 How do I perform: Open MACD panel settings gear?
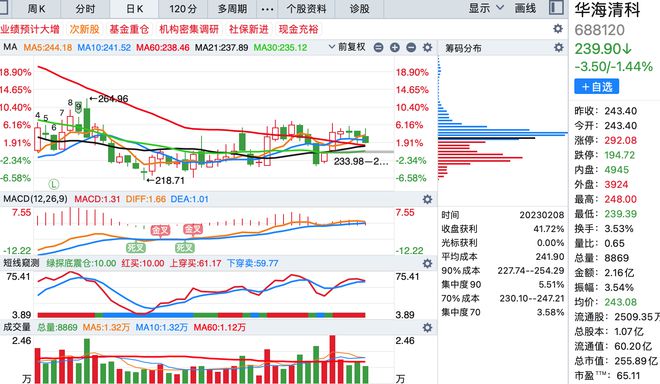click(427, 199)
